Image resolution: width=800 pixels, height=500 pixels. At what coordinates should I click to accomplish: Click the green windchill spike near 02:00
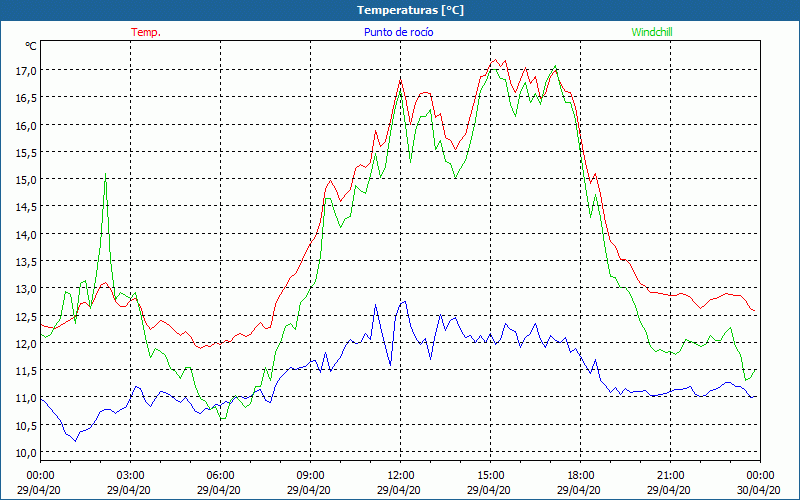(x=105, y=175)
